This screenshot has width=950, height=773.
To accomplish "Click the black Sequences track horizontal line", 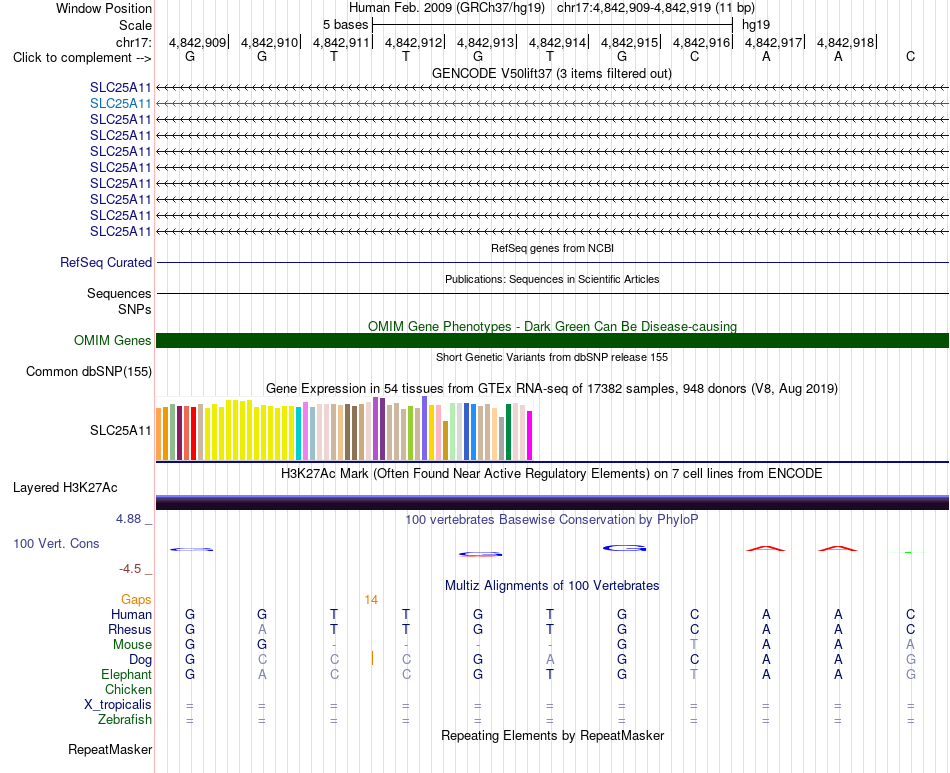I will (552, 293).
